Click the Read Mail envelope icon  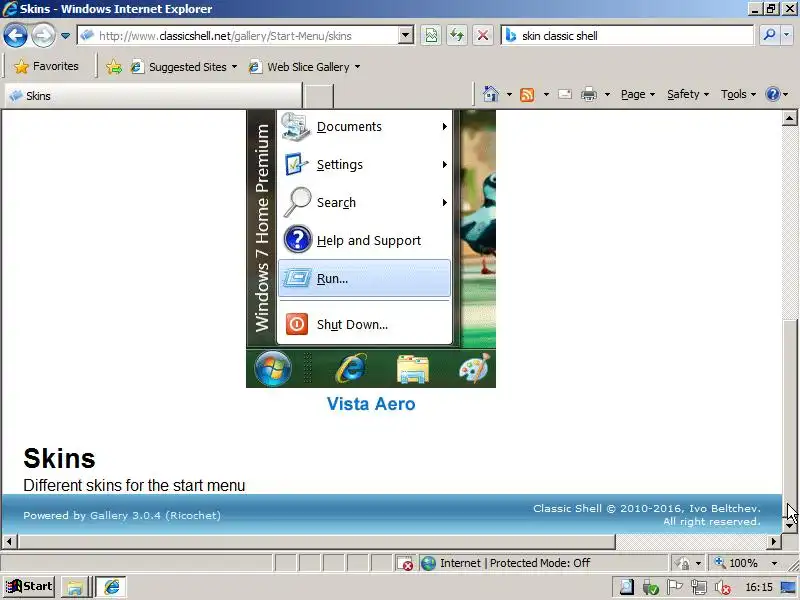tap(565, 94)
